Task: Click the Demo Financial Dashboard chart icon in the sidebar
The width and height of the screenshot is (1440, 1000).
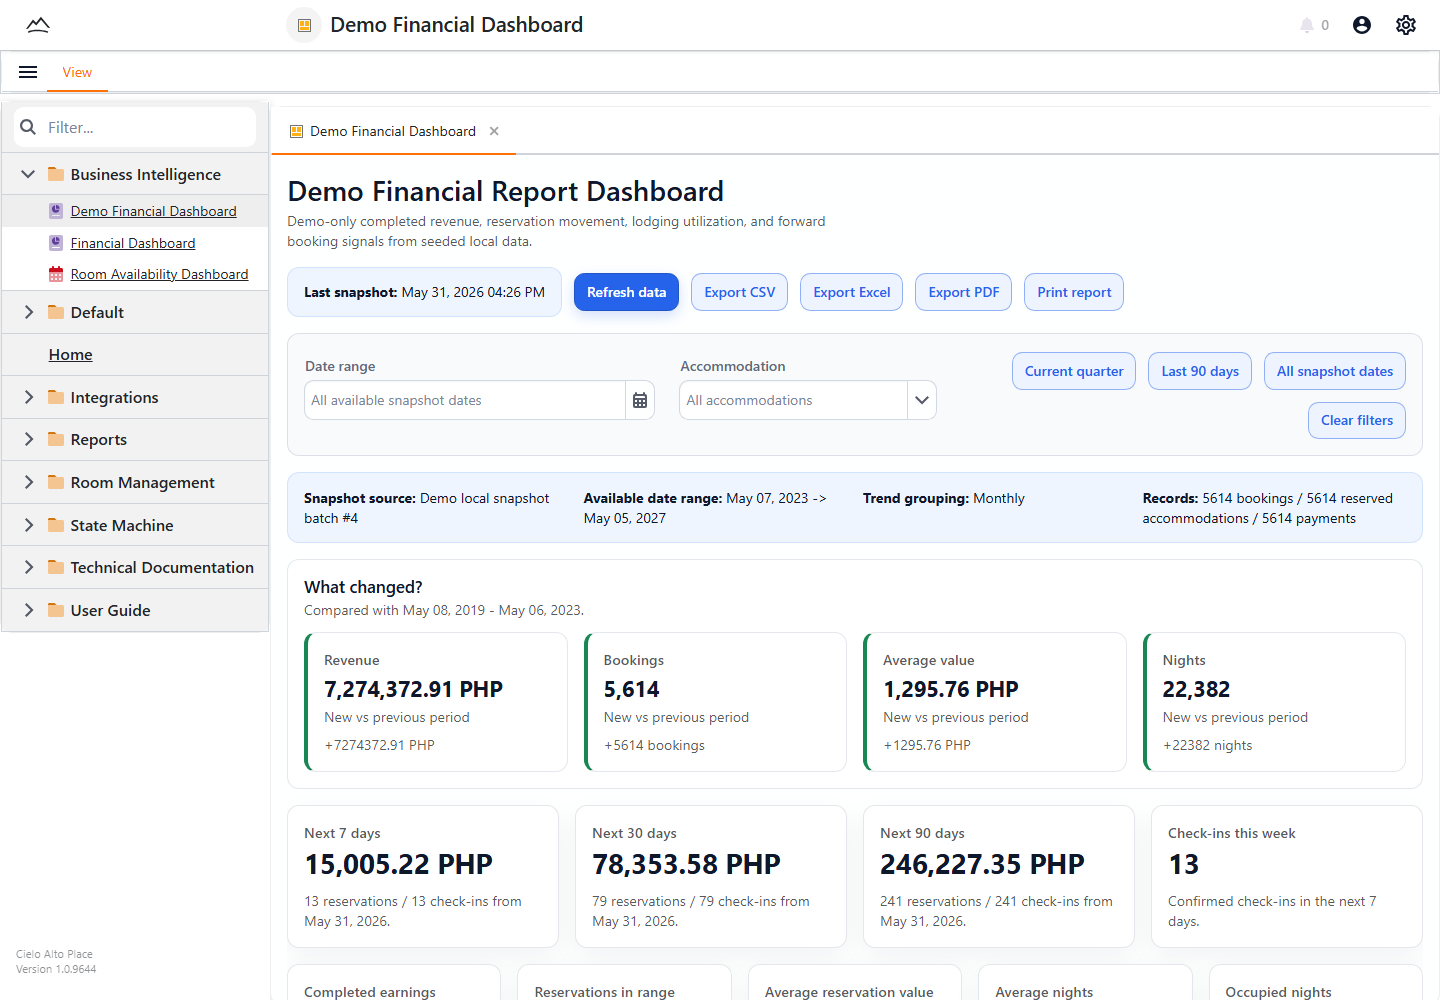Action: [x=56, y=211]
